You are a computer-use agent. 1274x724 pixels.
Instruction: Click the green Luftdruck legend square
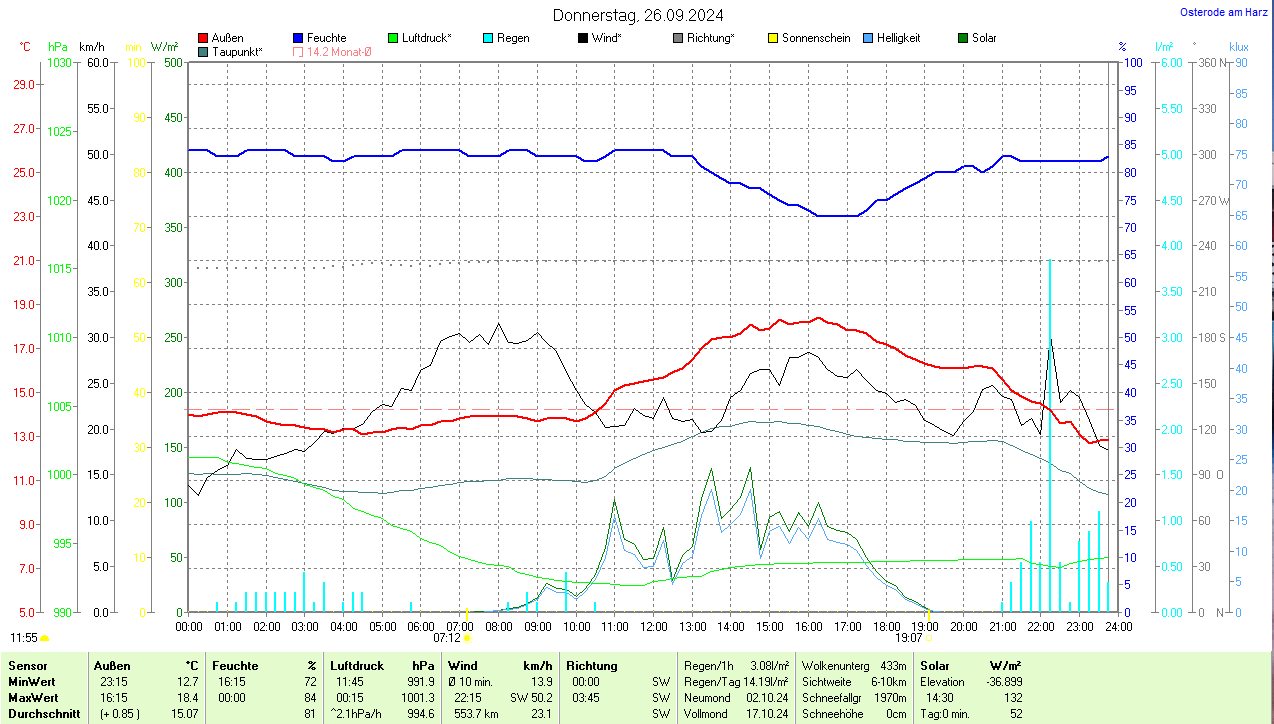click(x=393, y=38)
